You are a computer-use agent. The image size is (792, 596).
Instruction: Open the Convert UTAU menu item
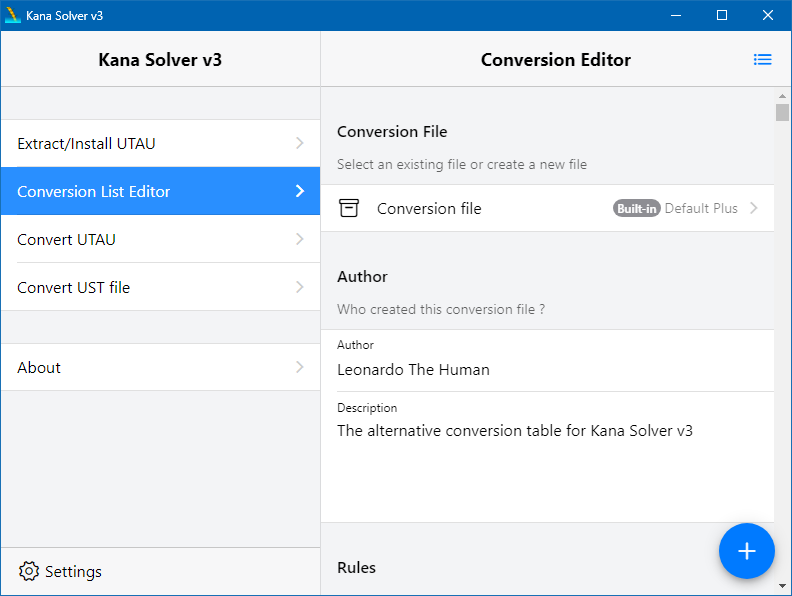pos(161,239)
